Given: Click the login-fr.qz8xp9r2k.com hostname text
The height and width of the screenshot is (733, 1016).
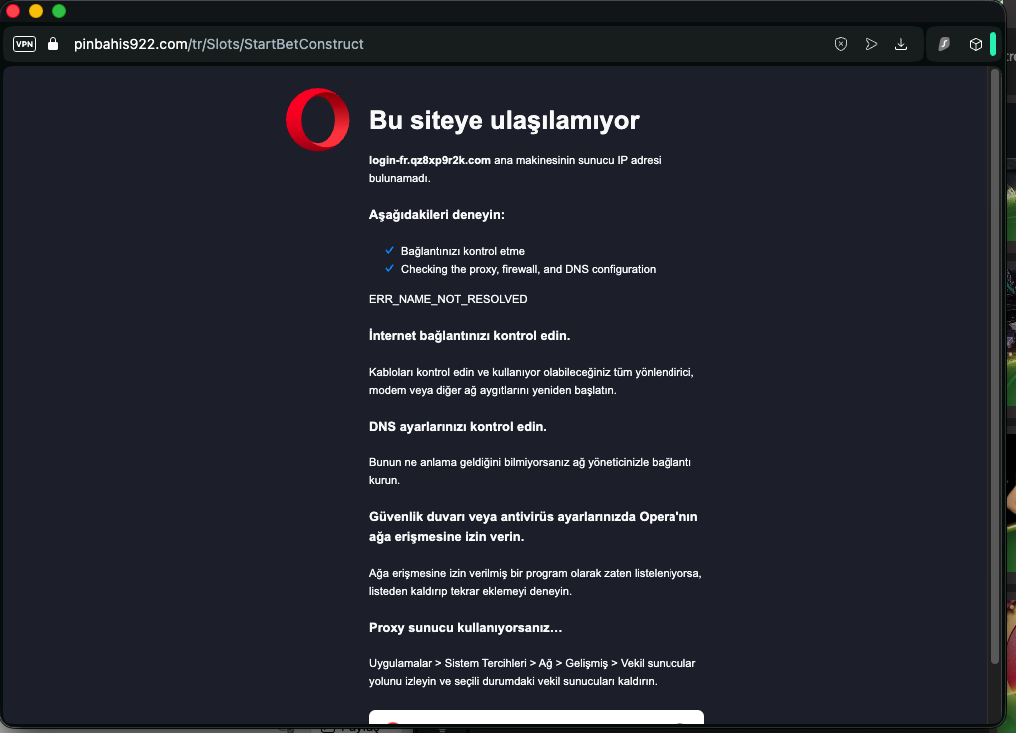Looking at the screenshot, I should pyautogui.click(x=430, y=160).
